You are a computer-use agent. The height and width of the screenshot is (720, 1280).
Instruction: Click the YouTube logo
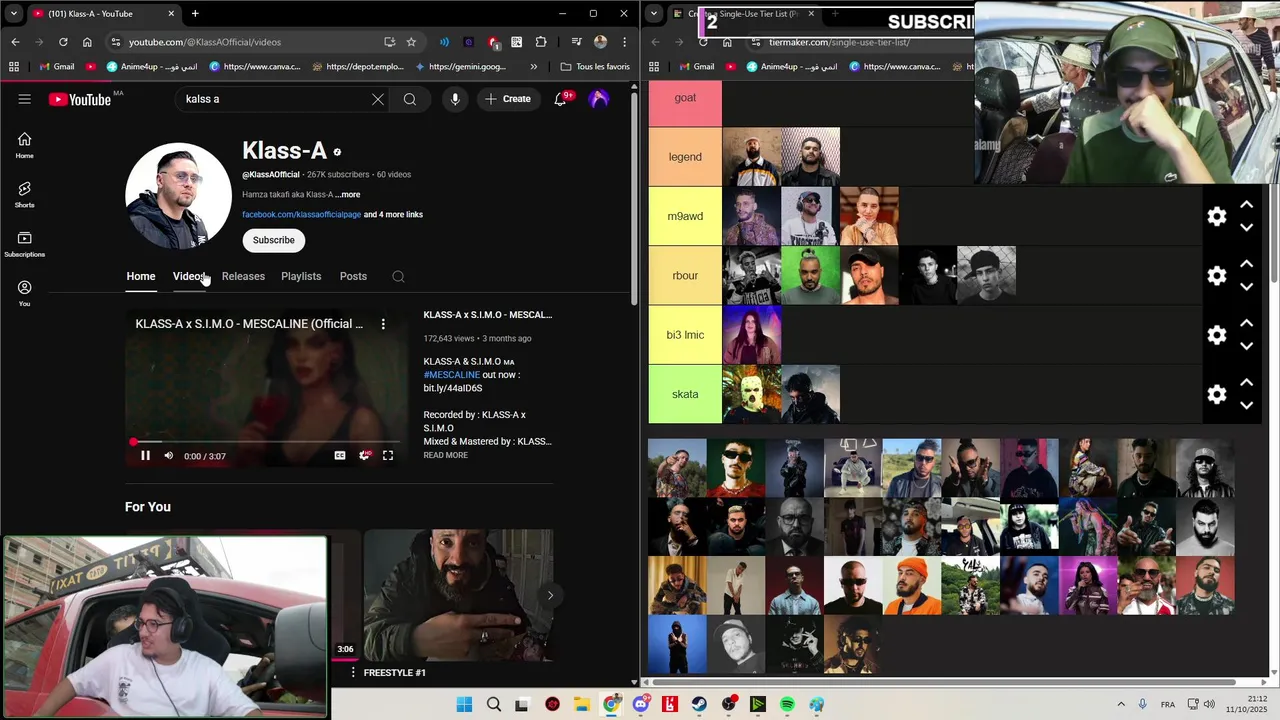pyautogui.click(x=80, y=99)
